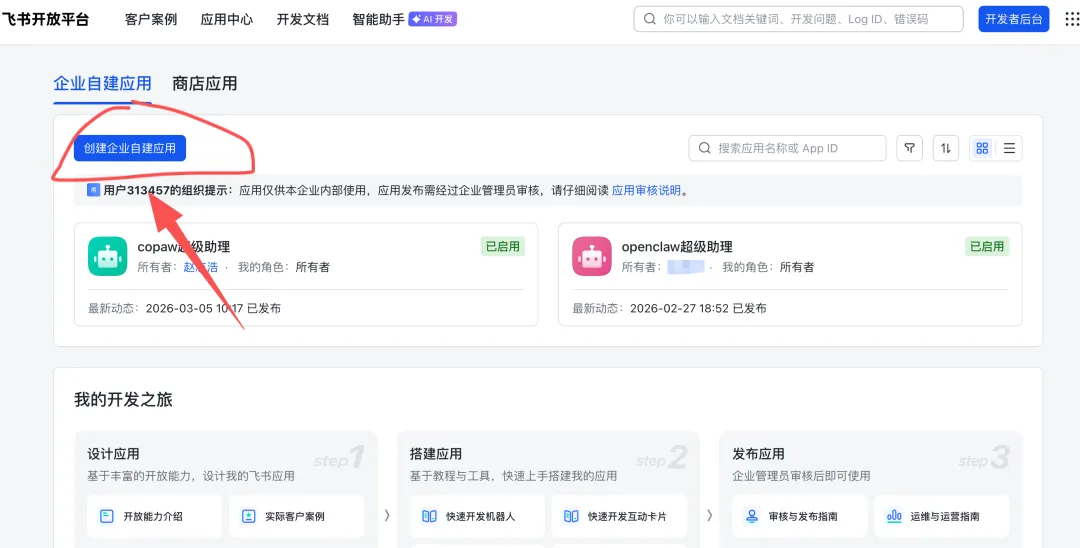Click the 运维与运营指南 chart icon
Viewport: 1080px width, 548px height.
point(894,516)
